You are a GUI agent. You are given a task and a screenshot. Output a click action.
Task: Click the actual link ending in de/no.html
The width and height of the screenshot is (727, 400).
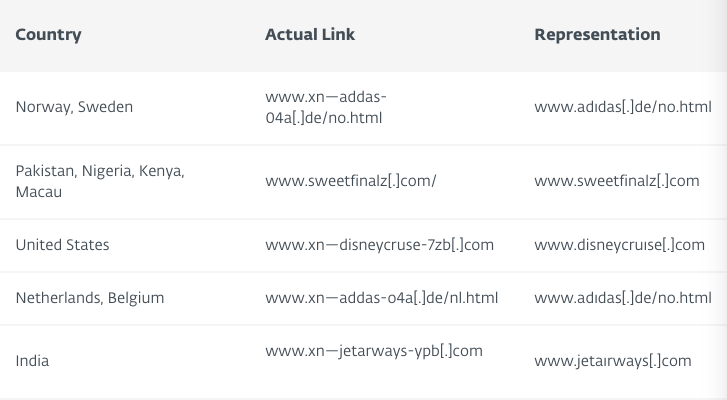[x=325, y=107]
